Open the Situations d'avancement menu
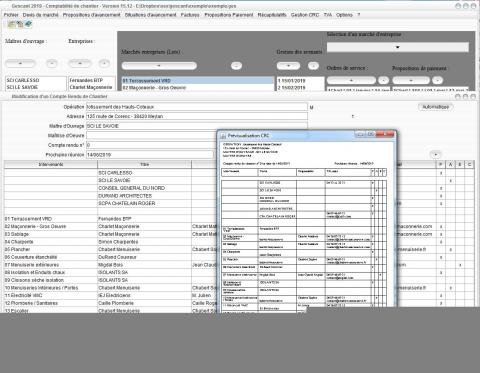The width and height of the screenshot is (480, 373). (150, 15)
